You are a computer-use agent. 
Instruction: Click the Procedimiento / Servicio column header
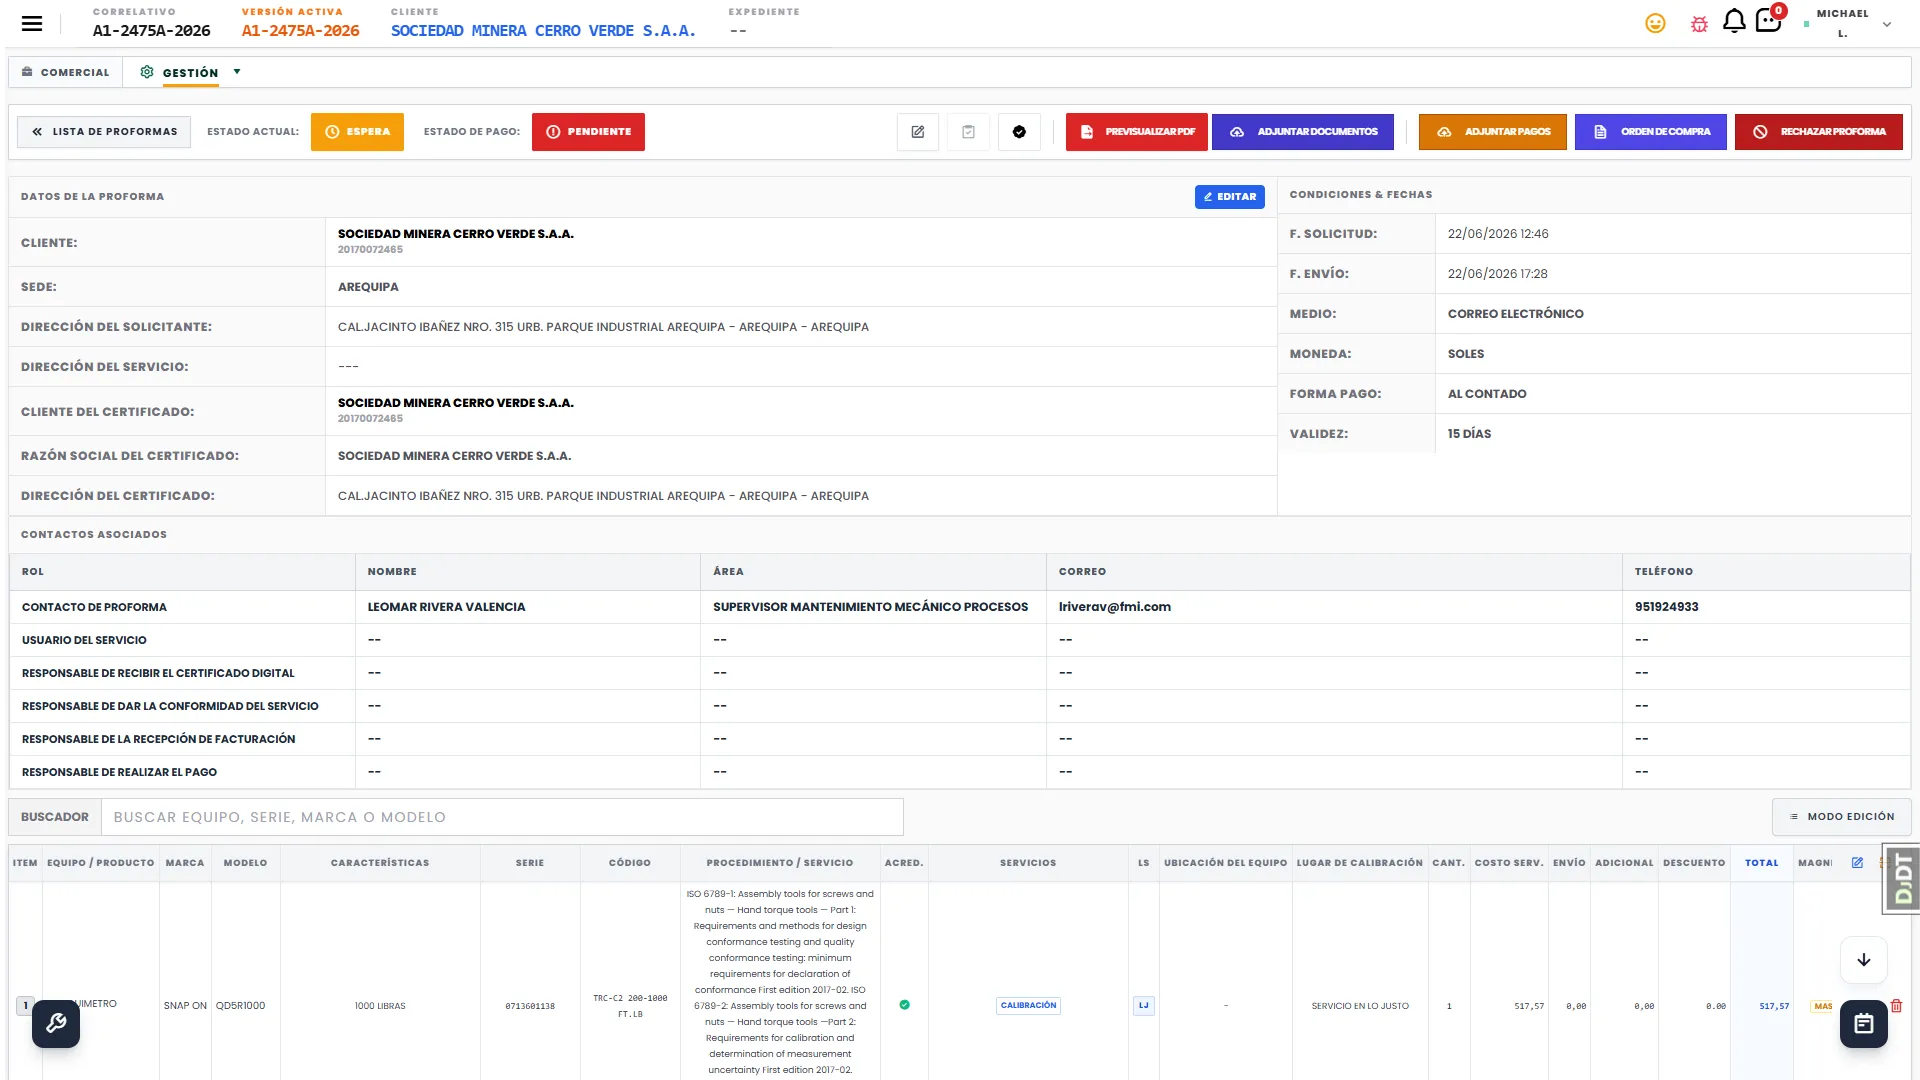pos(780,863)
